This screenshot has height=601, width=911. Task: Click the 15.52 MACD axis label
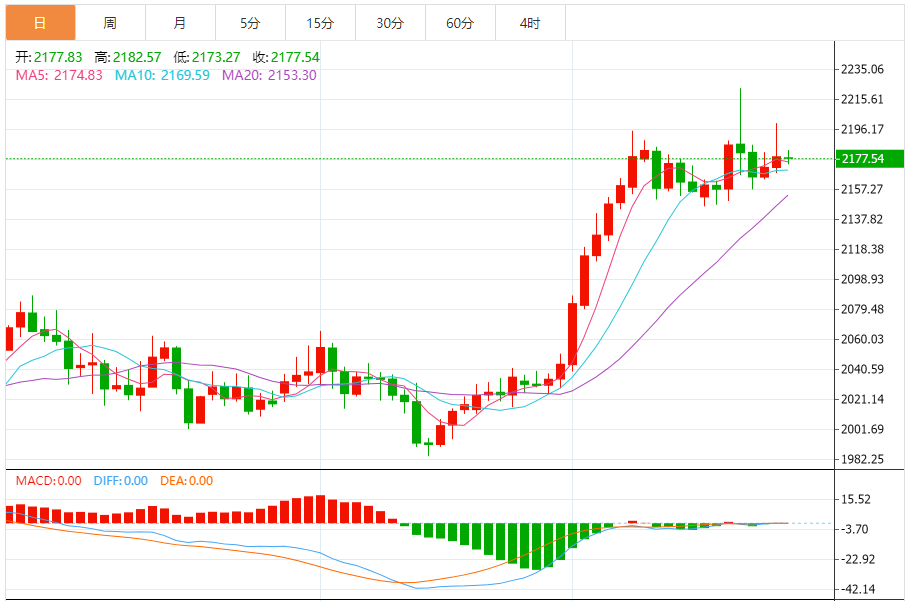point(856,499)
